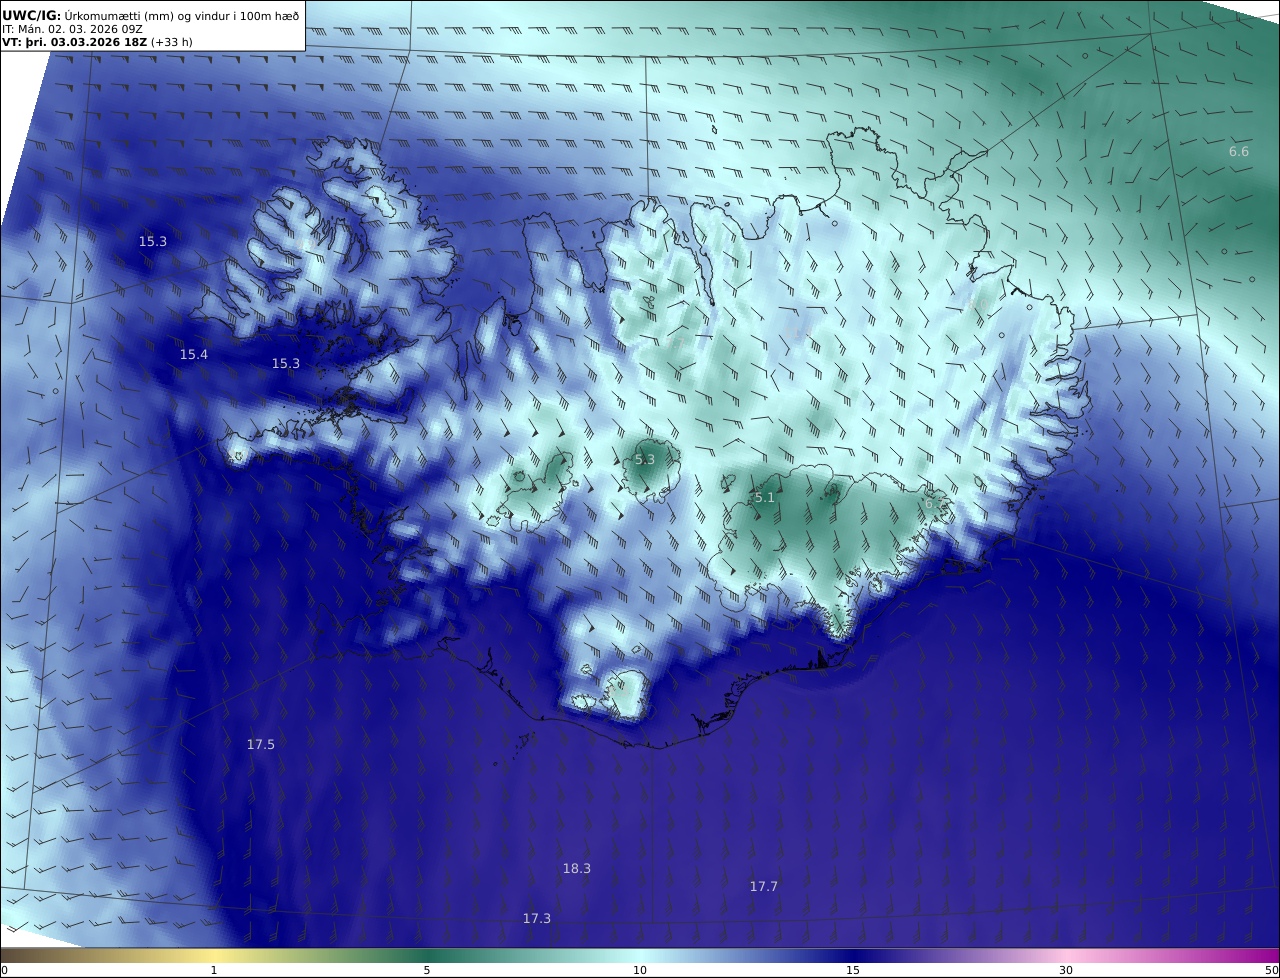The width and height of the screenshot is (1280, 978).
Task: Click the 17.3 value label on the map
Action: (x=537, y=918)
